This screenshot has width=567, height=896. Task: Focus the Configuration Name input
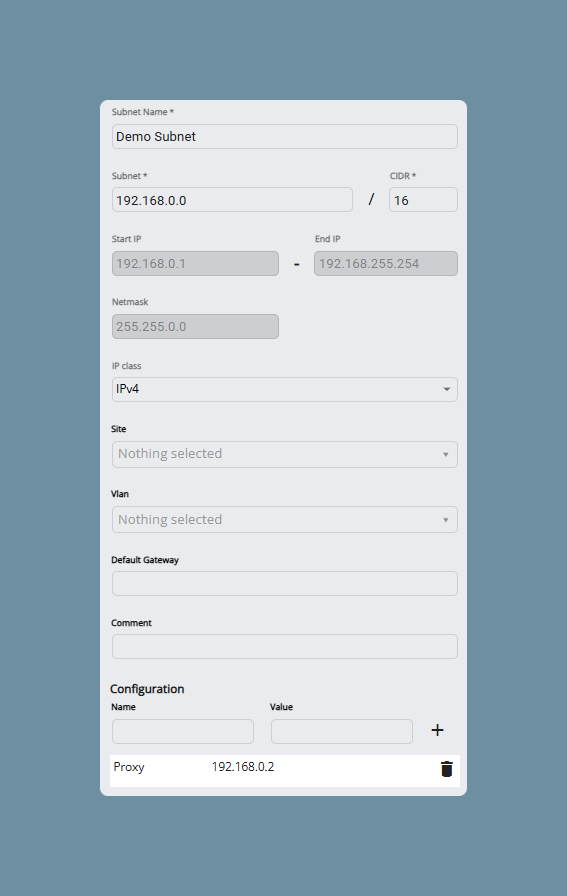click(183, 731)
